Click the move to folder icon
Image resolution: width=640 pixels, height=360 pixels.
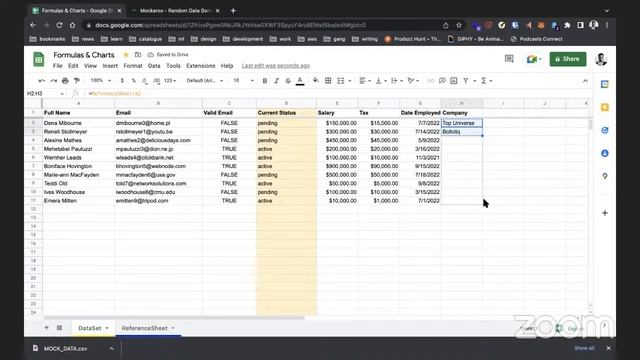point(138,55)
